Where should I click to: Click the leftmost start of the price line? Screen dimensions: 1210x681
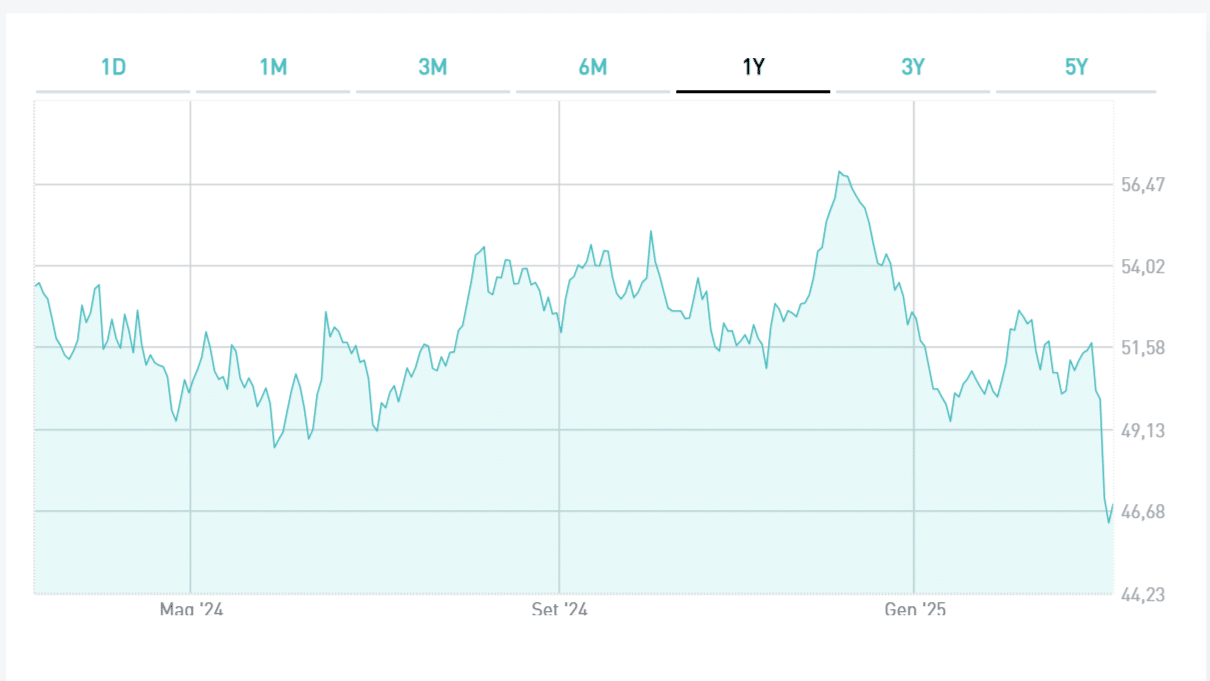(x=35, y=287)
